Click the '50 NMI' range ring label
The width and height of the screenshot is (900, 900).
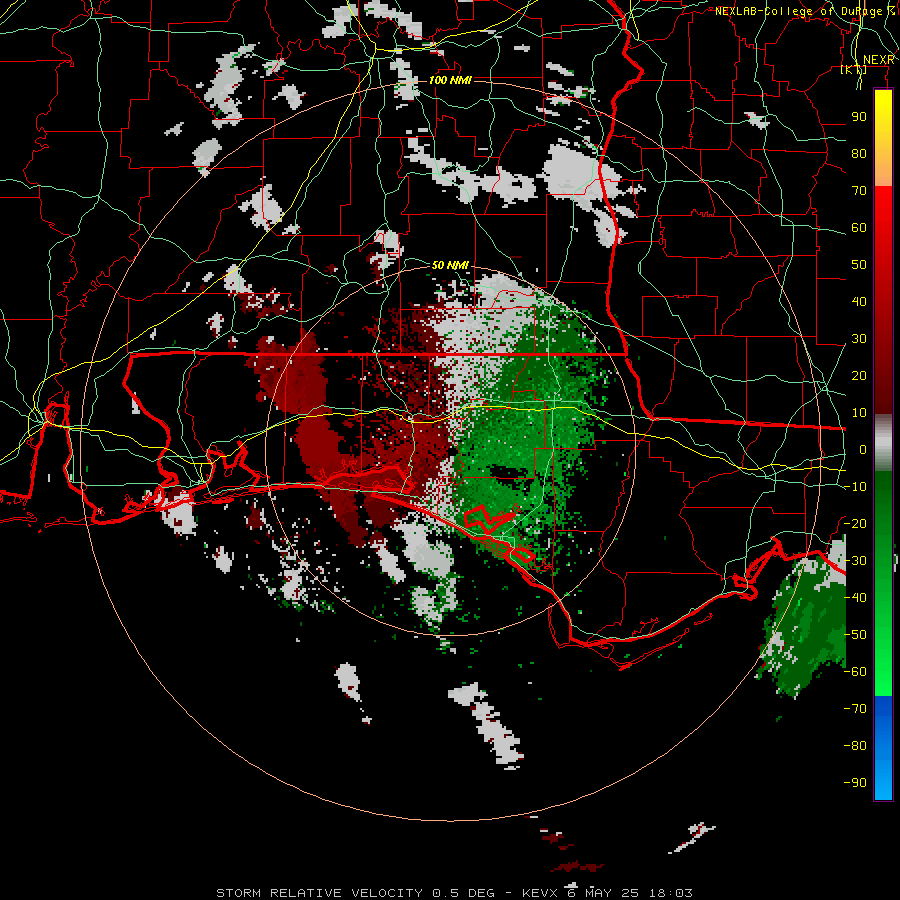450,265
